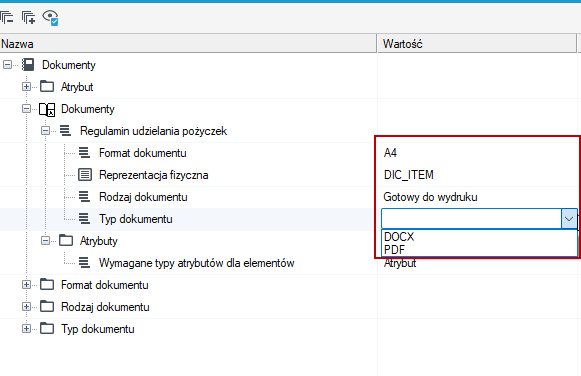
Task: Click the collapse all toolbar icon
Action: click(x=6, y=17)
